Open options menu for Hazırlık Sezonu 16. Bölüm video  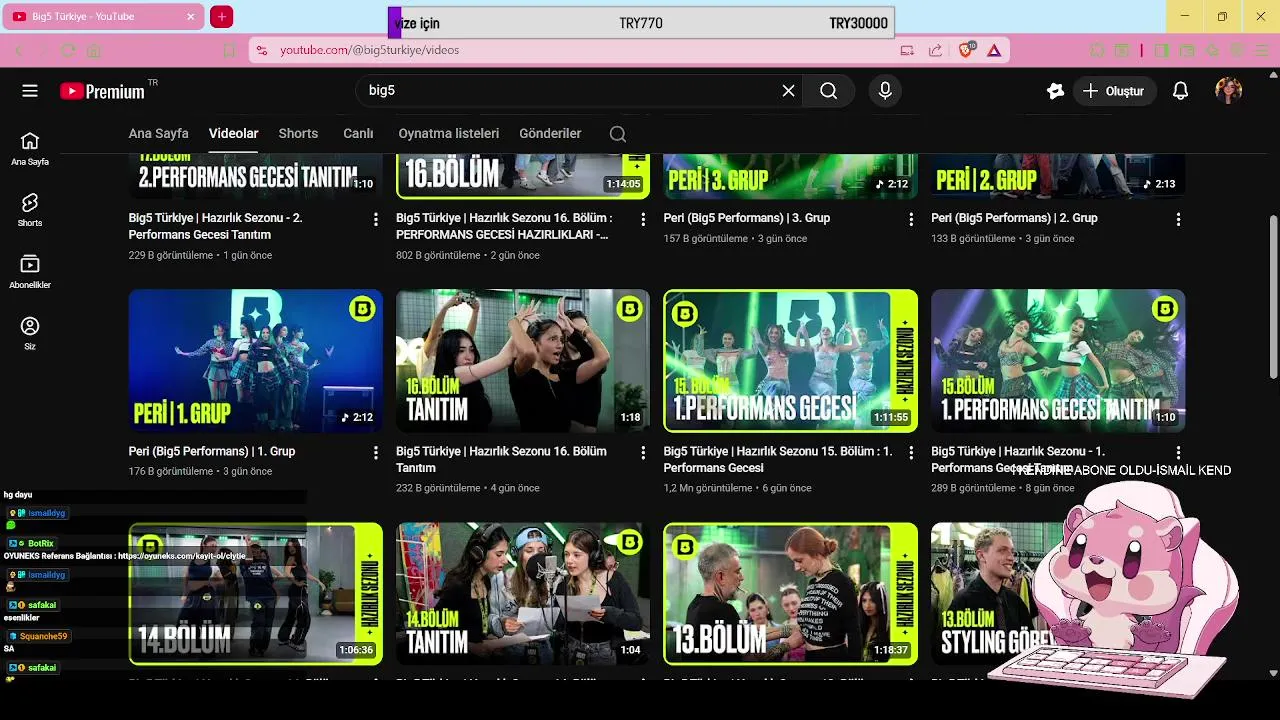tap(643, 219)
